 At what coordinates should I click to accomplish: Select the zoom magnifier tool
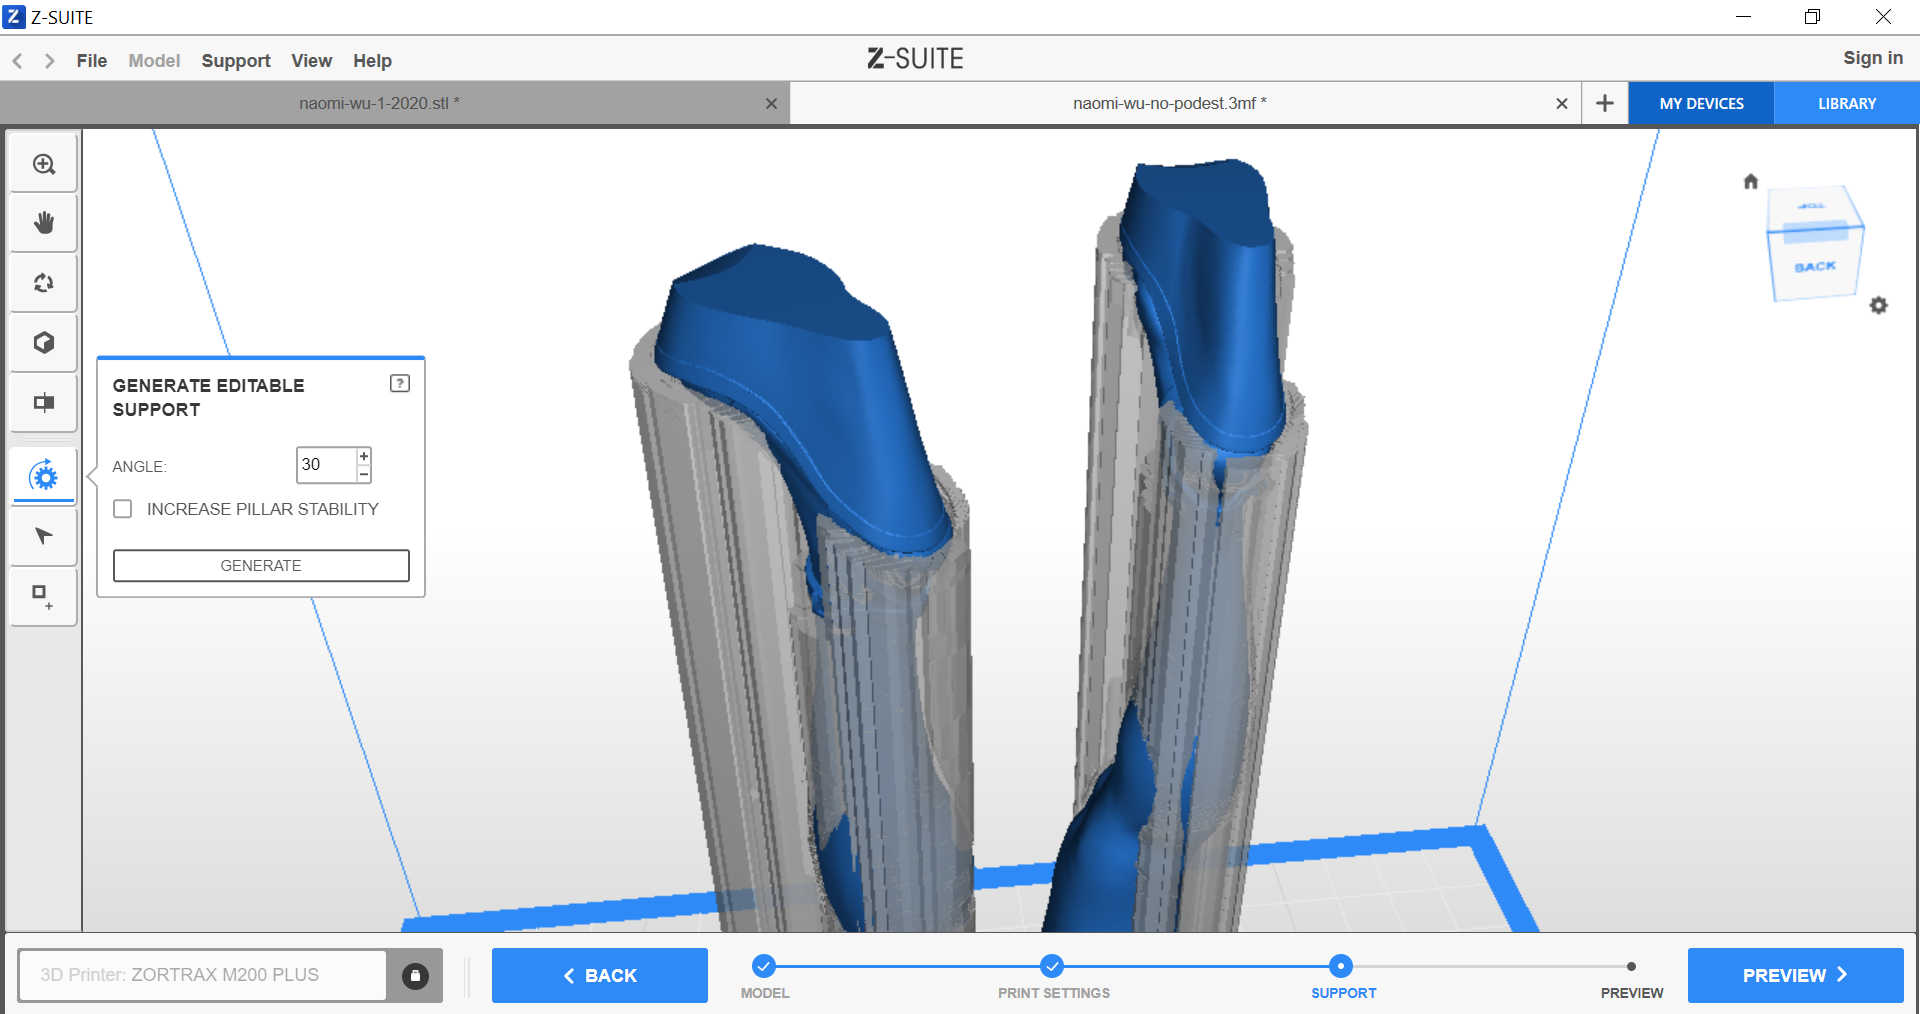(x=44, y=164)
